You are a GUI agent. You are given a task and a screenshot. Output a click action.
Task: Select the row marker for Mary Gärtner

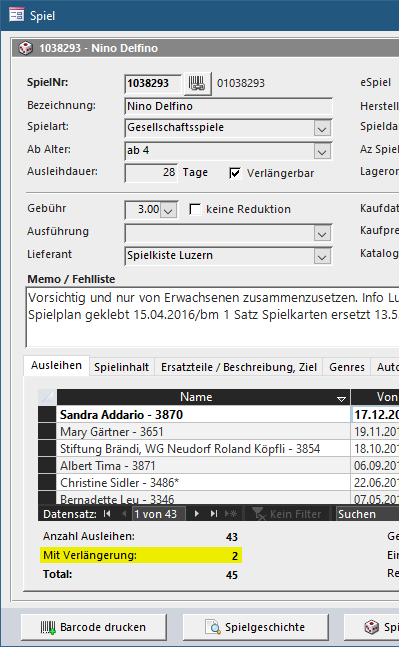tap(47, 432)
